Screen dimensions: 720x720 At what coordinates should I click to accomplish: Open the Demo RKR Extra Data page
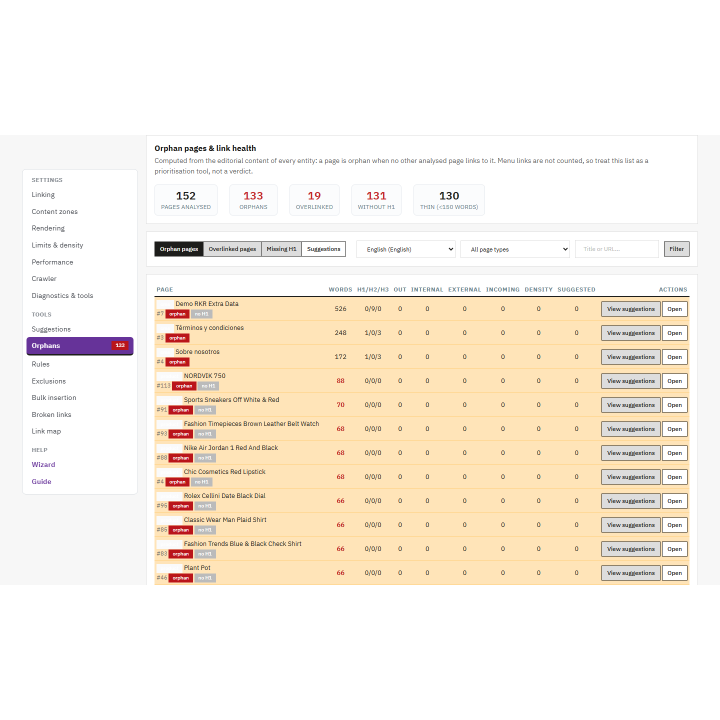675,309
